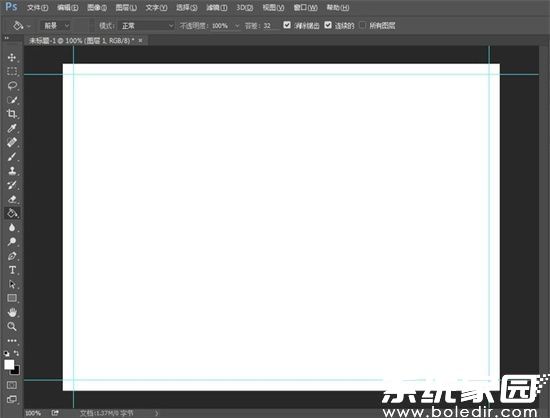The width and height of the screenshot is (550, 418).
Task: Open the 文件 (File) menu
Action: (x=37, y=7)
